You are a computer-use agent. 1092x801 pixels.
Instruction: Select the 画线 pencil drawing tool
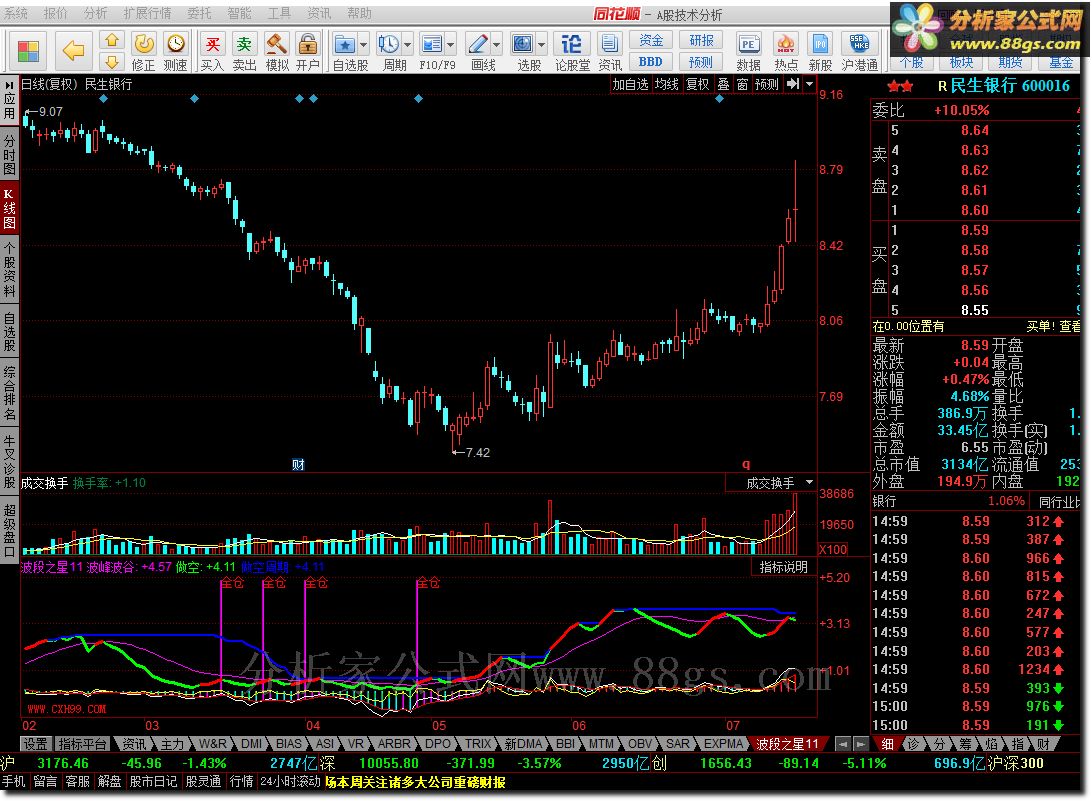[478, 45]
